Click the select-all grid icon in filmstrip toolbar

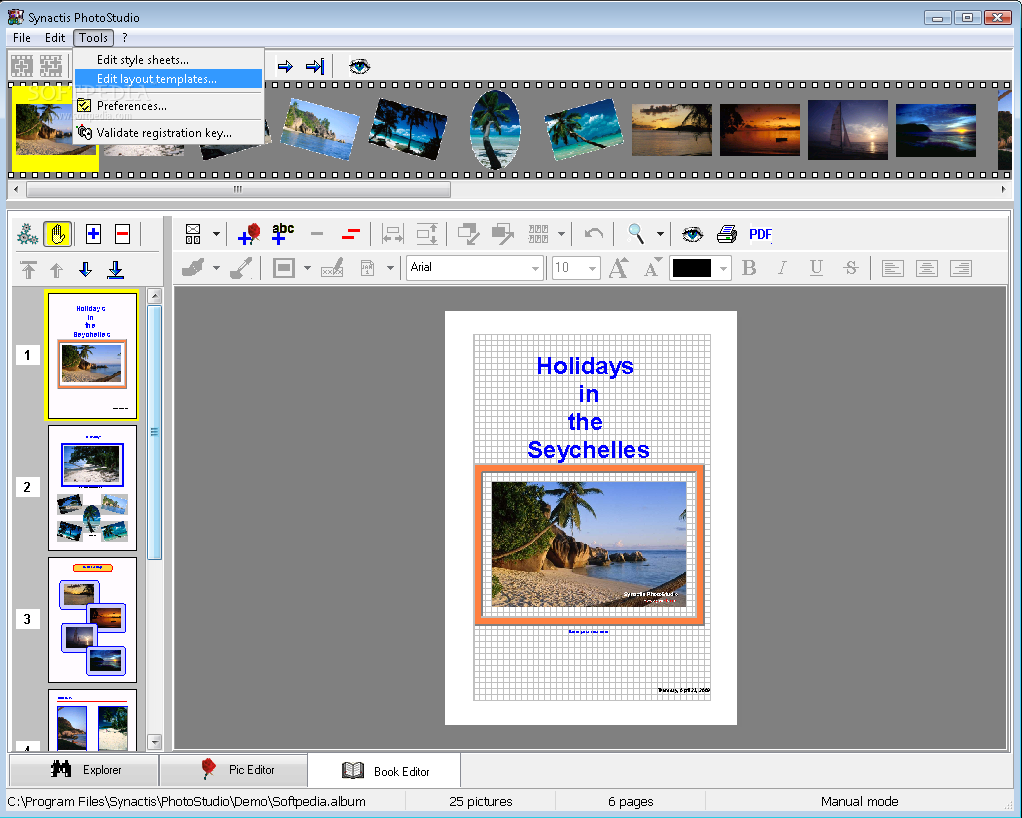pos(22,66)
